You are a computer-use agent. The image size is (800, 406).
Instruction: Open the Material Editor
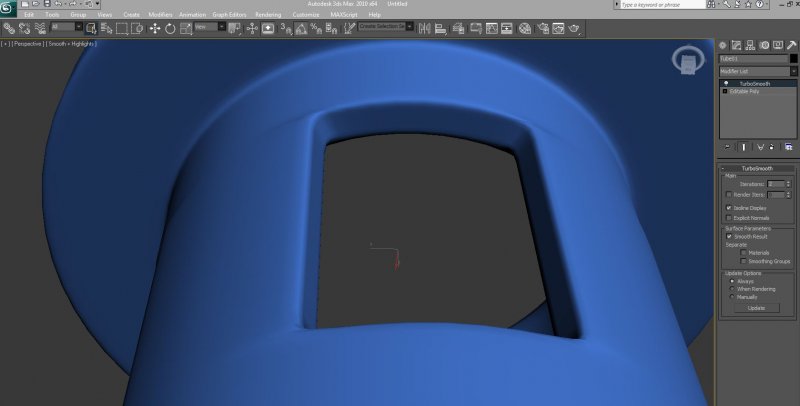(x=524, y=29)
